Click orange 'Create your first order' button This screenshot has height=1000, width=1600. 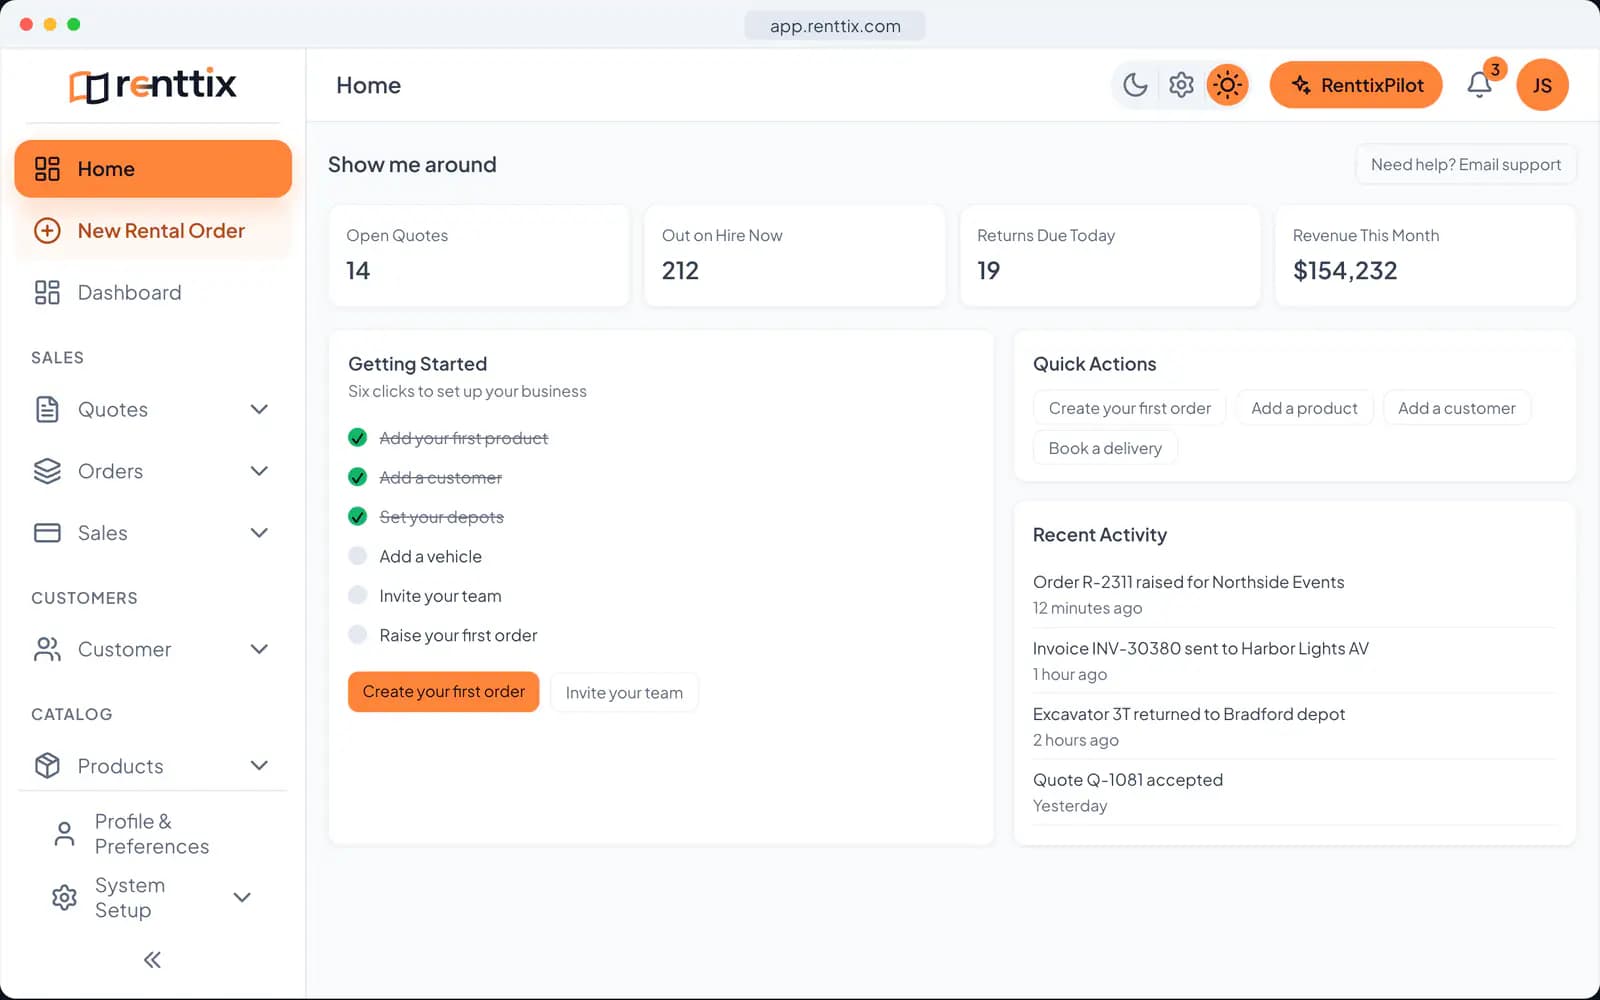tap(443, 692)
